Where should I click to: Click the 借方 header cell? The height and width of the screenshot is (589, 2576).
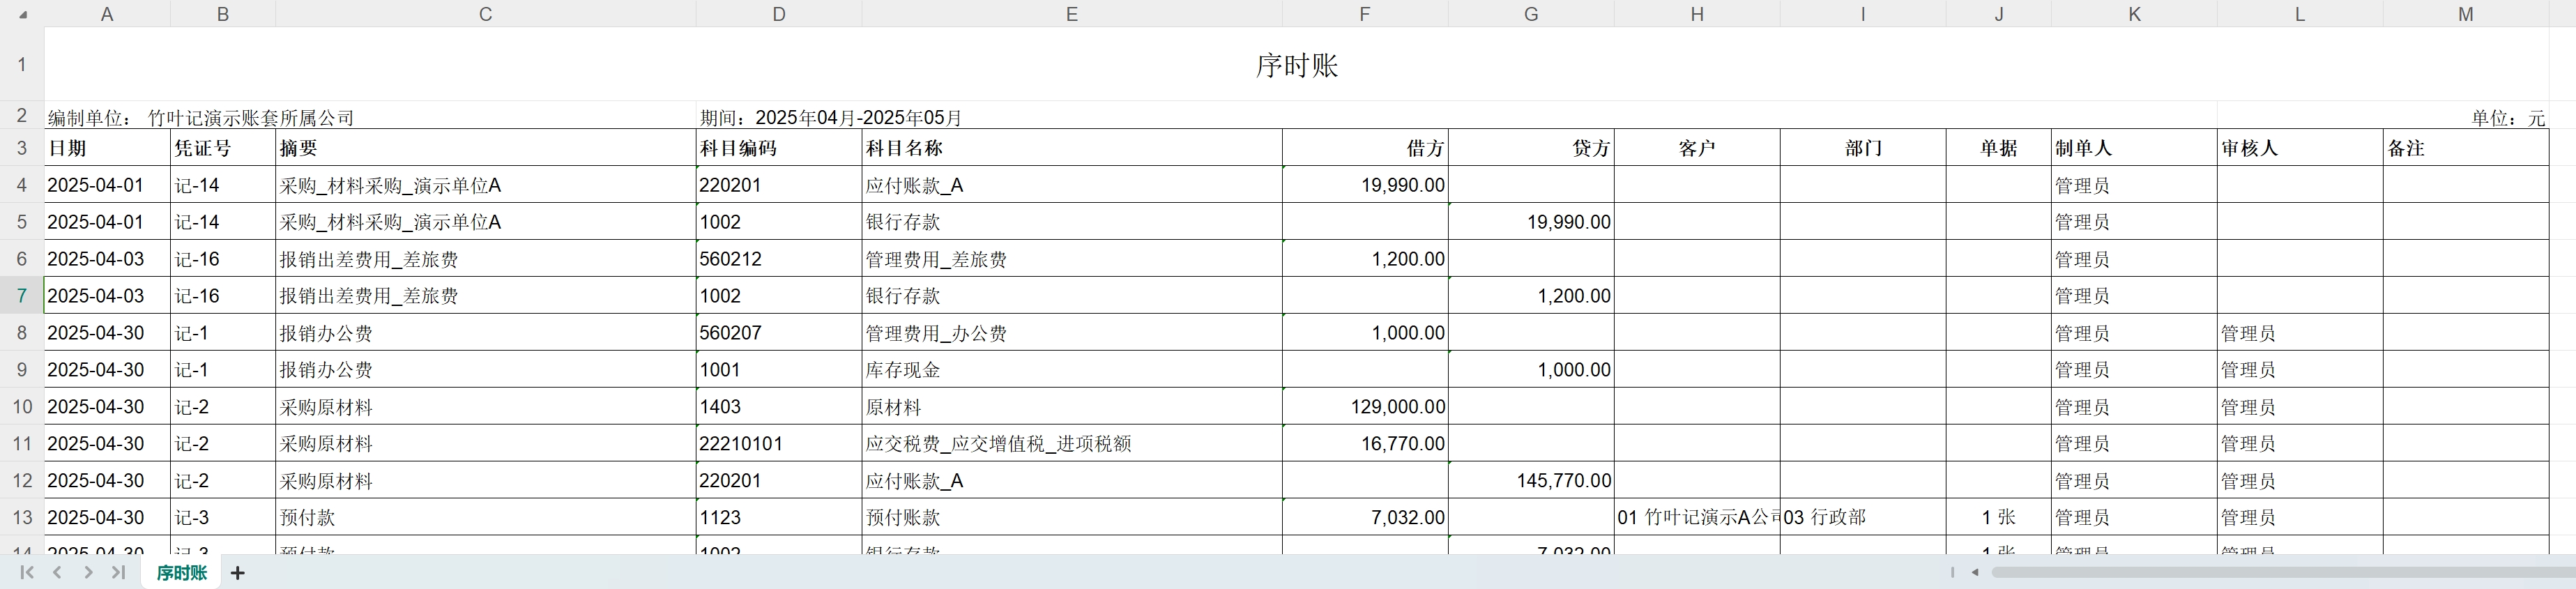click(1364, 148)
